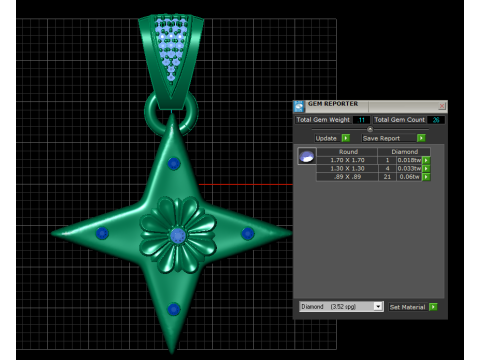The height and width of the screenshot is (360, 480).
Task: Click the green arrow next to Update
Action: 346,138
